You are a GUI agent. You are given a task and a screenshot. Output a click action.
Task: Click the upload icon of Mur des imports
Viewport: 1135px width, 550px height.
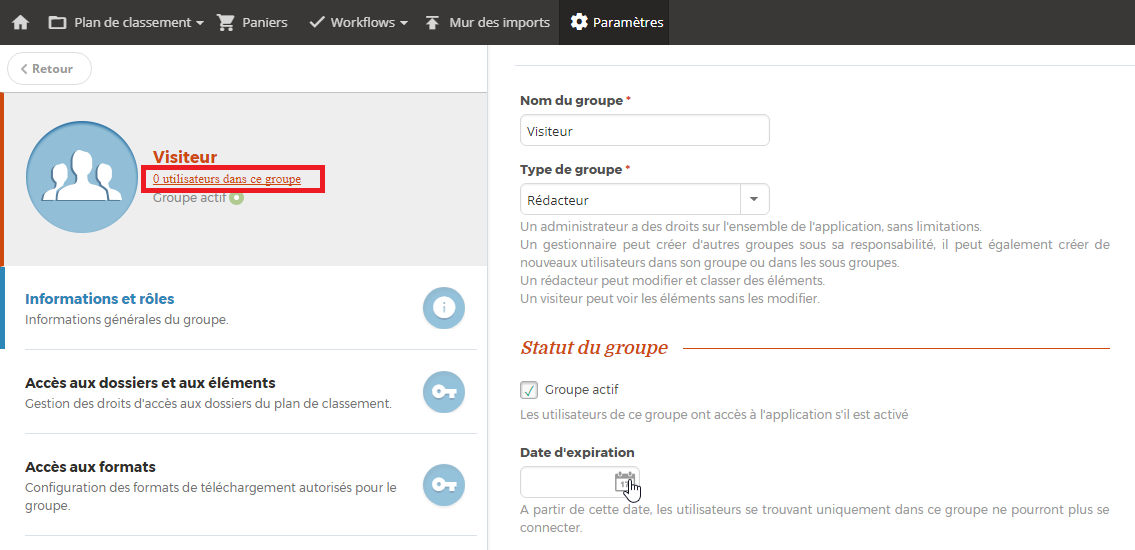[x=432, y=22]
